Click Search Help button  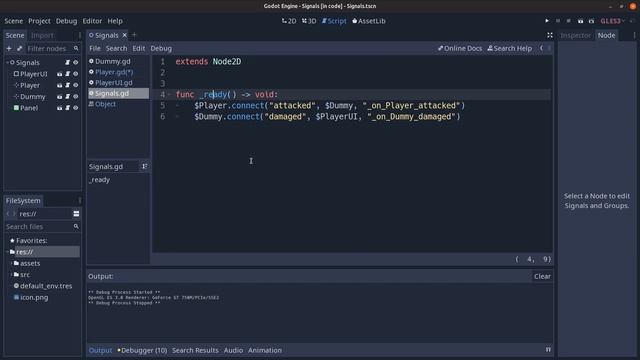click(x=509, y=49)
